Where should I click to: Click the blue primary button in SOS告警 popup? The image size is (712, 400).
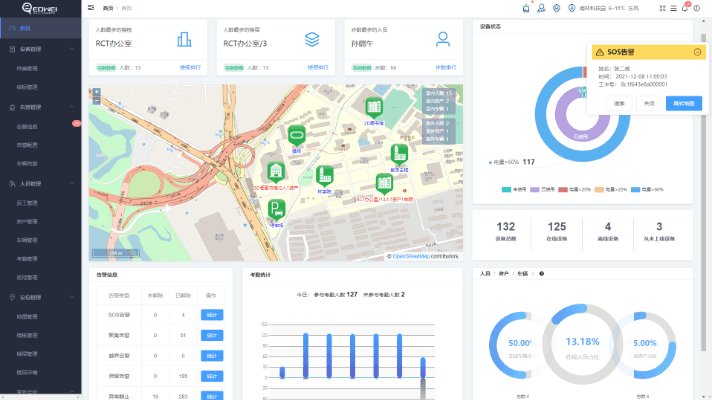click(x=684, y=104)
